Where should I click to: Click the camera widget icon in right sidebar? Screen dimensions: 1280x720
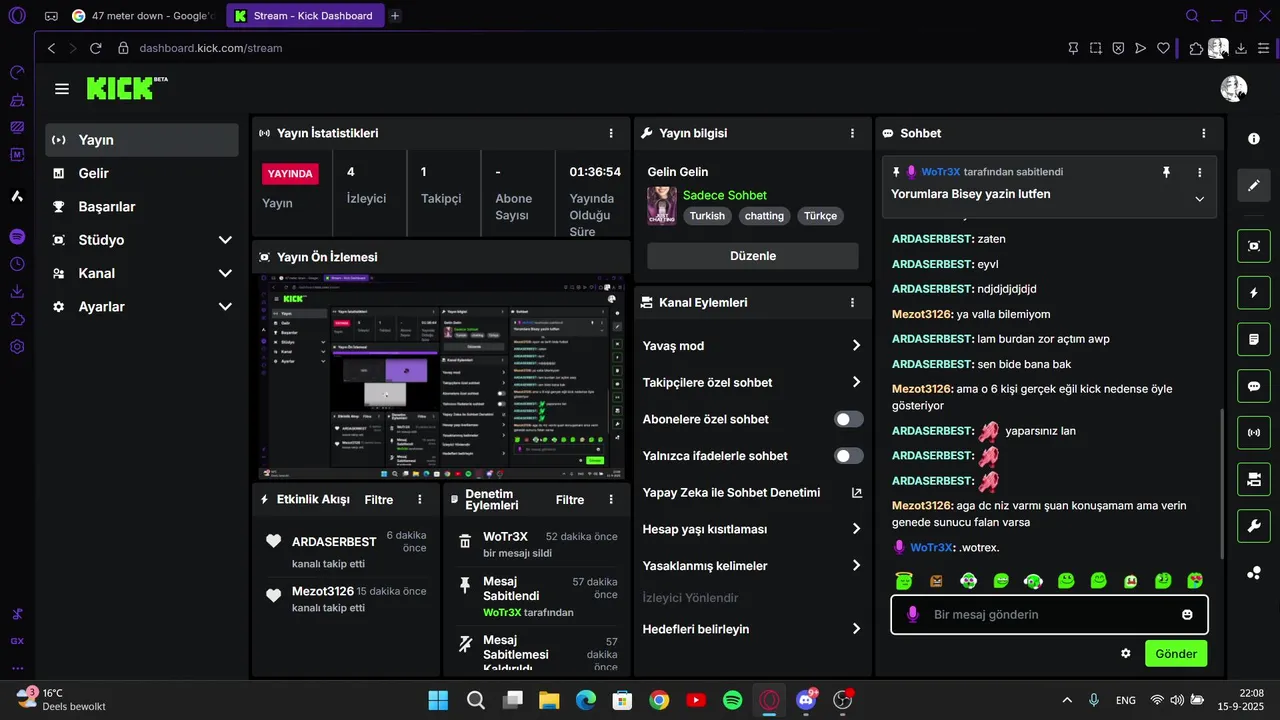(x=1254, y=479)
